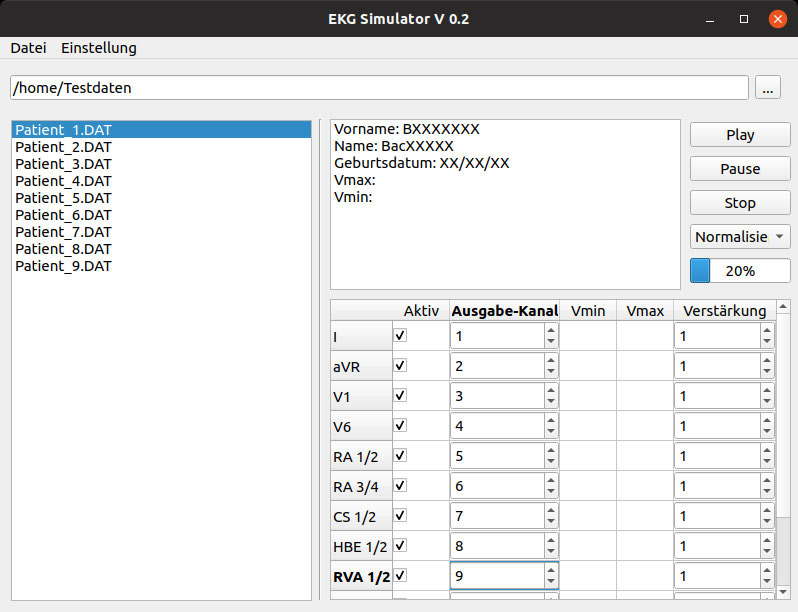798x612 pixels.
Task: Open the Normalisie dropdown menu
Action: point(740,237)
